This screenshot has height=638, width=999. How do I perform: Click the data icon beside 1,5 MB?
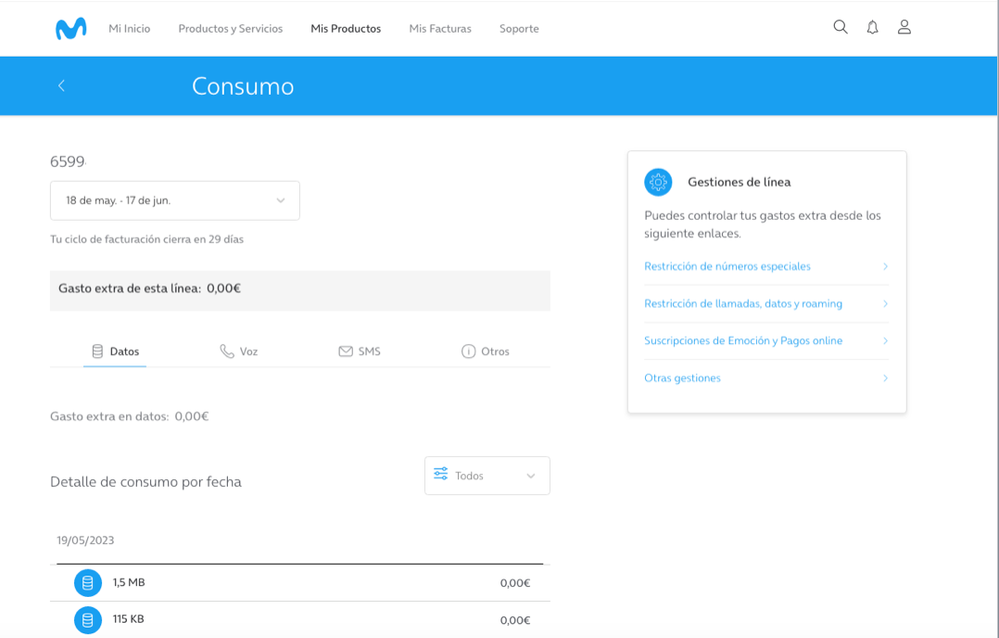(88, 583)
